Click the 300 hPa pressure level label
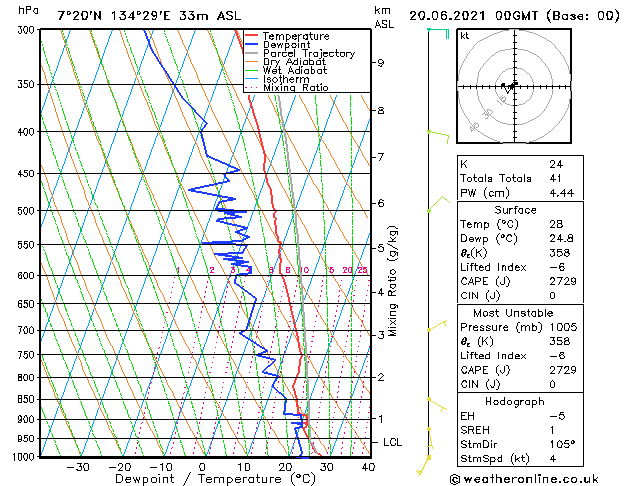The height and width of the screenshot is (486, 629). (x=26, y=30)
